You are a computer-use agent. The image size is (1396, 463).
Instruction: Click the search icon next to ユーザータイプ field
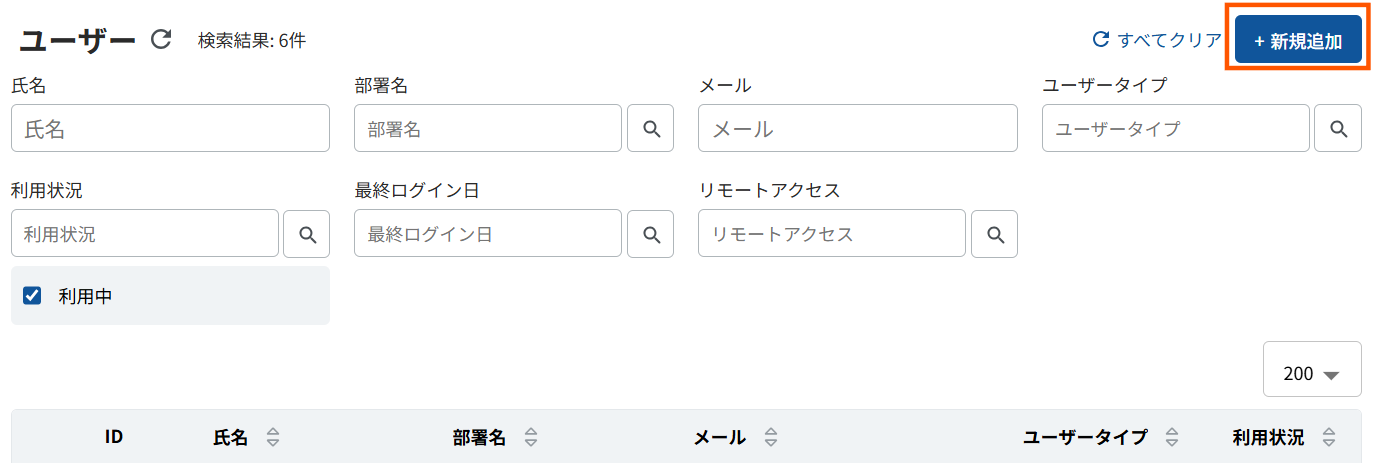(1339, 128)
